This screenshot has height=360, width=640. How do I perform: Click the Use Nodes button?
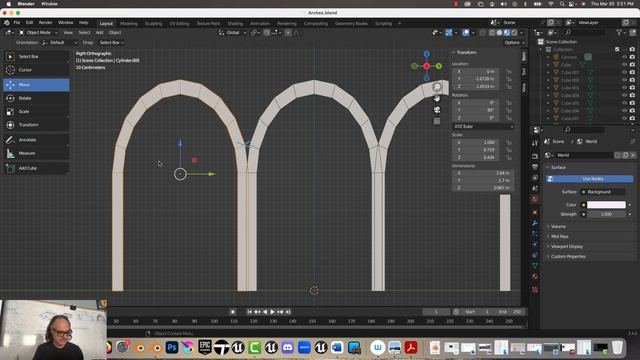pos(589,179)
